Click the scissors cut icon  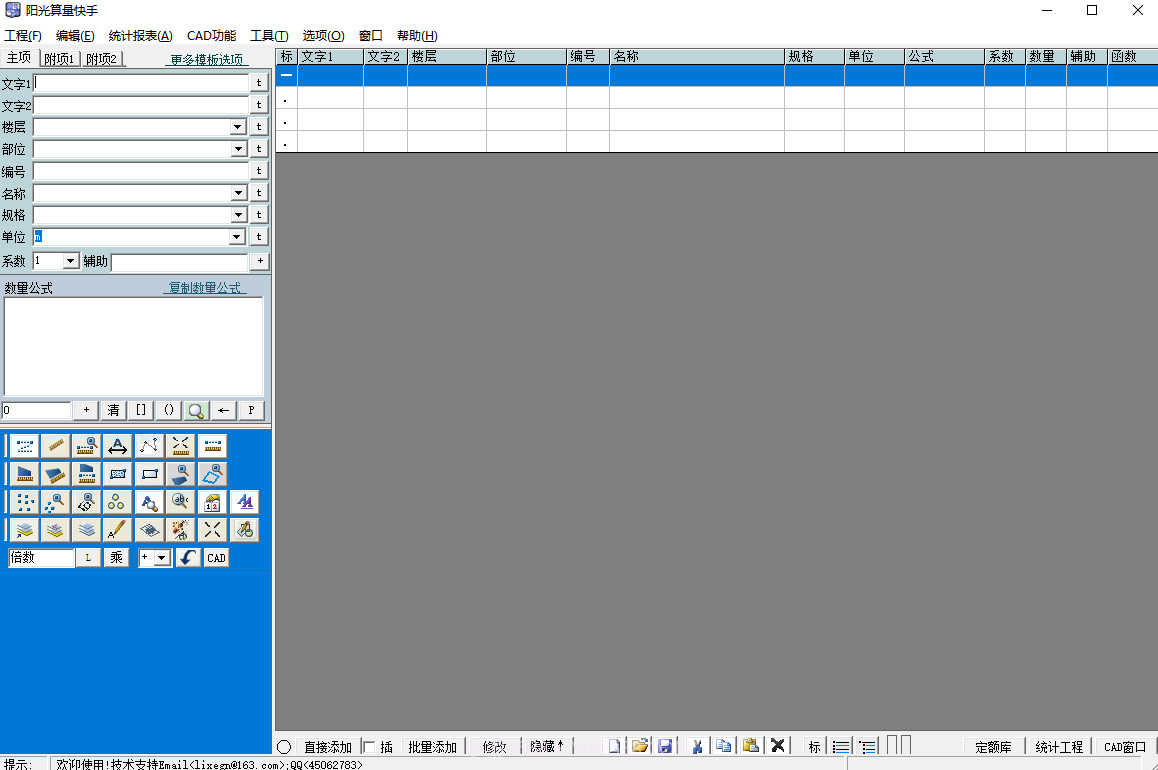tap(697, 746)
